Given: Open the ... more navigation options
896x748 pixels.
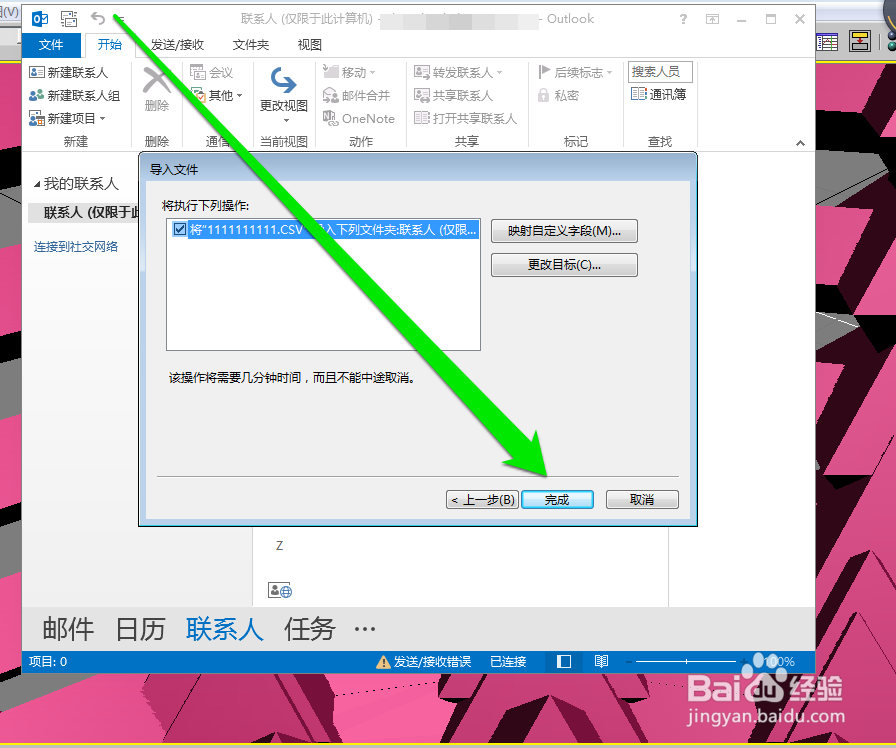Looking at the screenshot, I should [365, 630].
